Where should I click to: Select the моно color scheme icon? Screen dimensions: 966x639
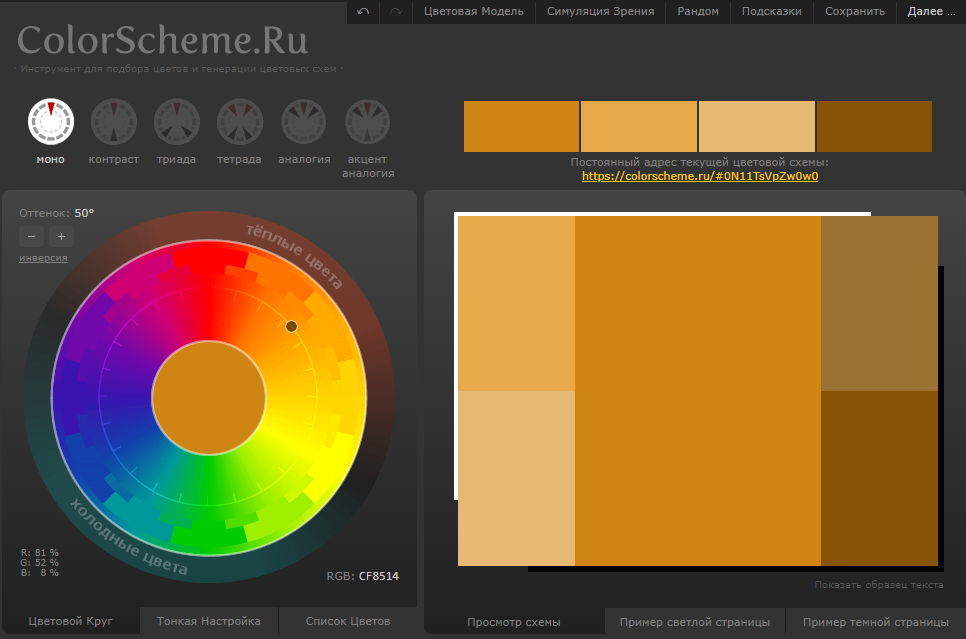coord(51,121)
